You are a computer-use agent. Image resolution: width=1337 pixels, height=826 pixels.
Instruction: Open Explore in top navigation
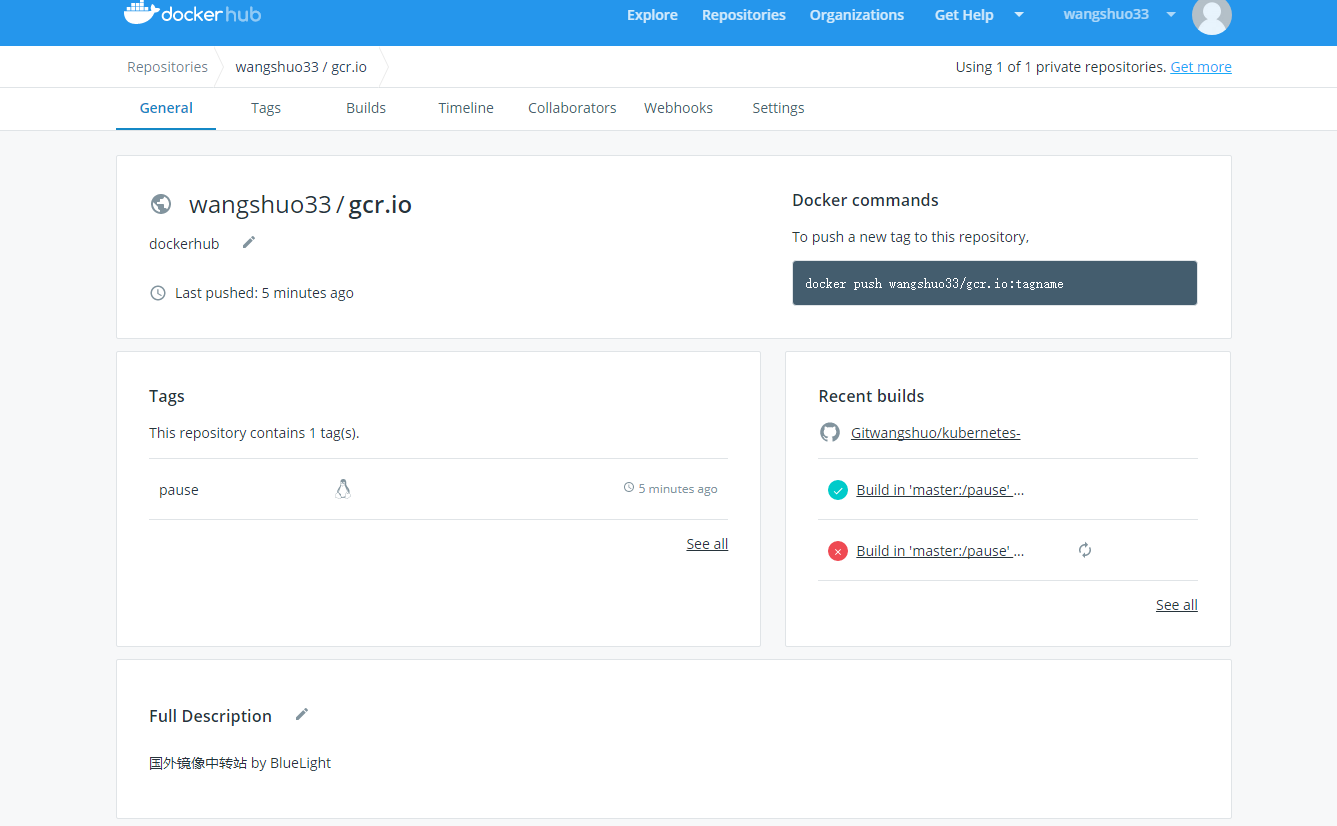point(652,15)
